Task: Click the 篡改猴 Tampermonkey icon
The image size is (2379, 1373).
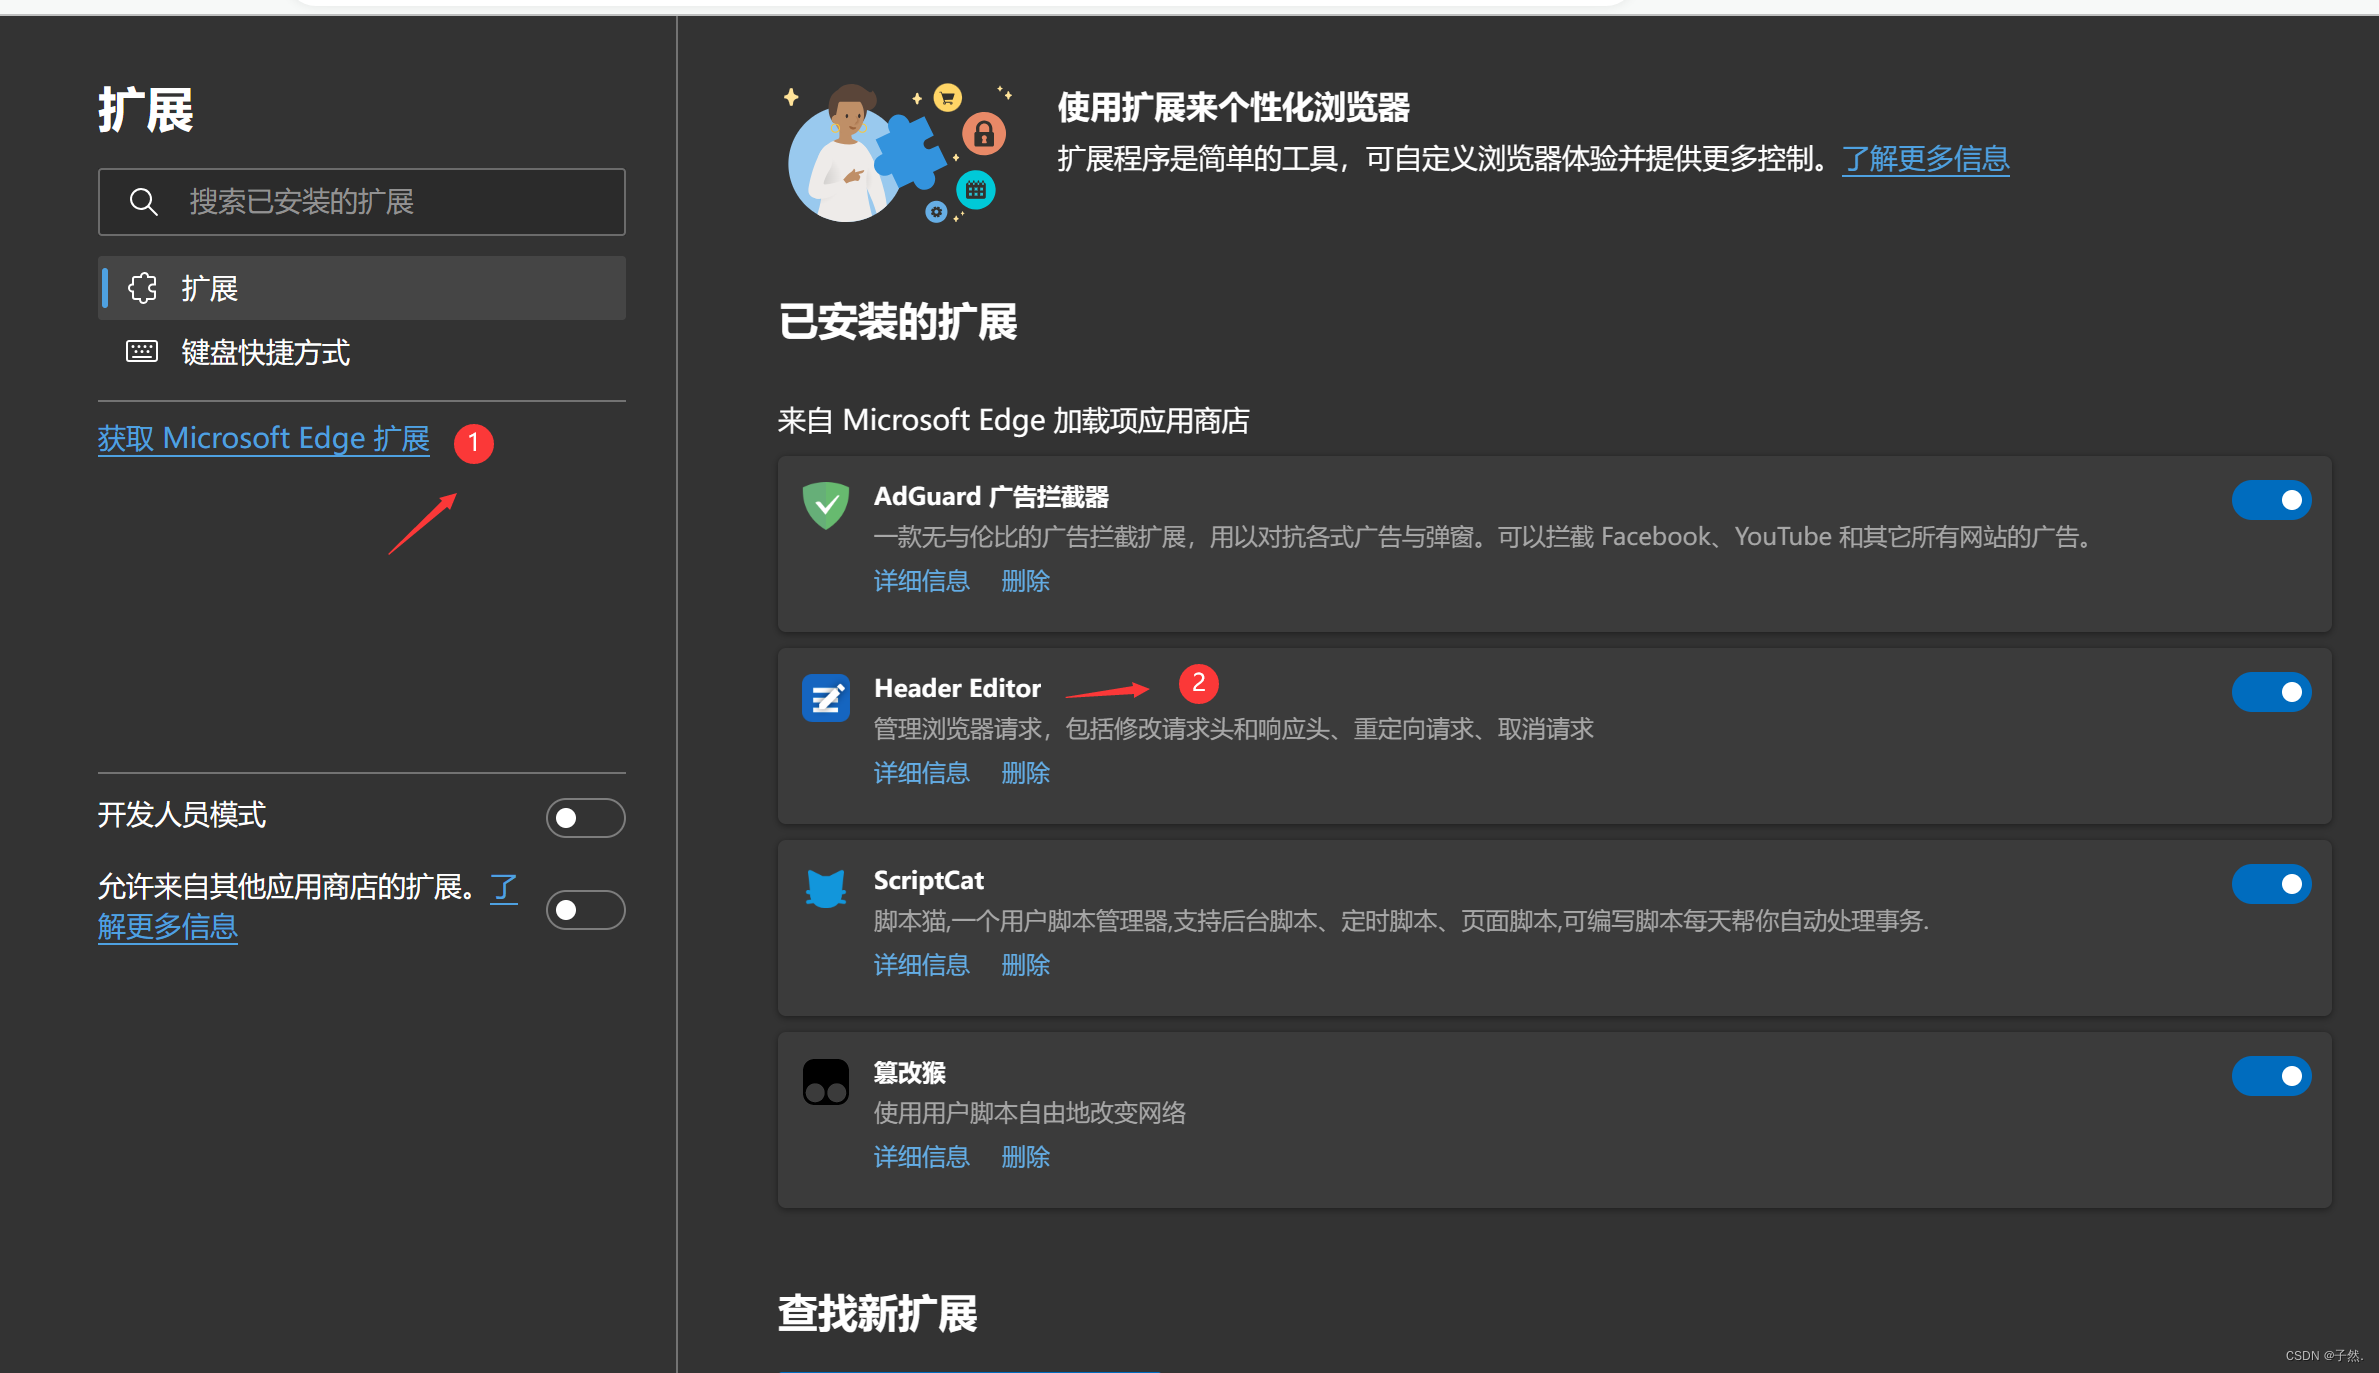Action: click(826, 1081)
